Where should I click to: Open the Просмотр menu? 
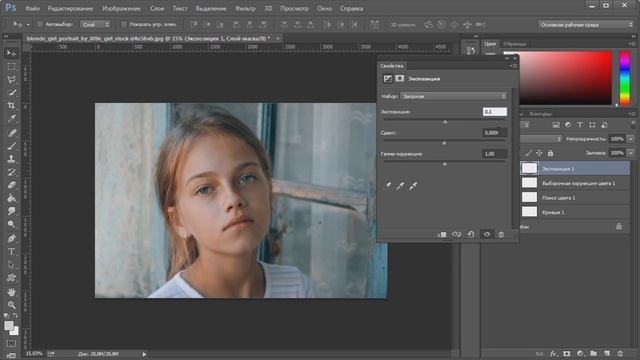click(x=294, y=8)
